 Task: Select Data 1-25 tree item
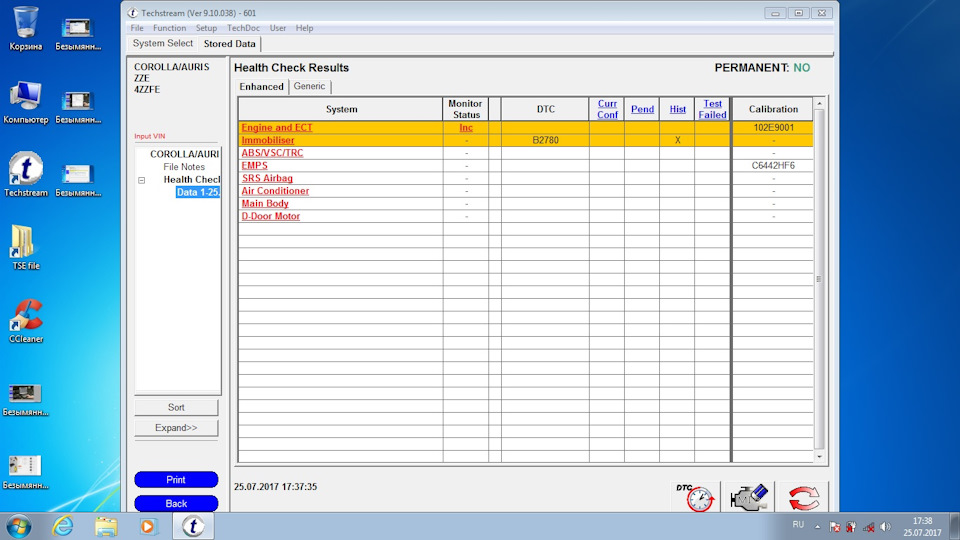[197, 192]
